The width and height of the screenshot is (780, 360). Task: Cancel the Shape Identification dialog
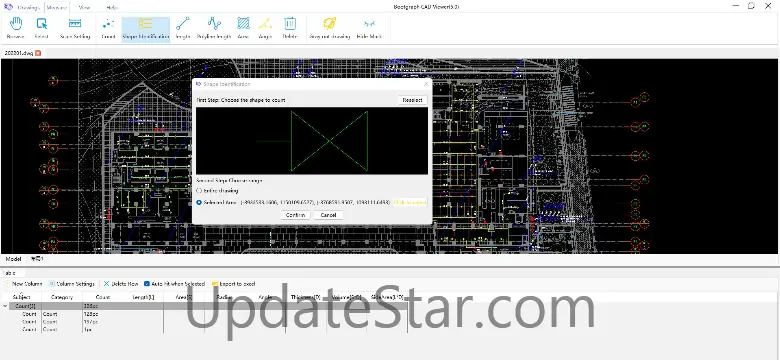(328, 215)
